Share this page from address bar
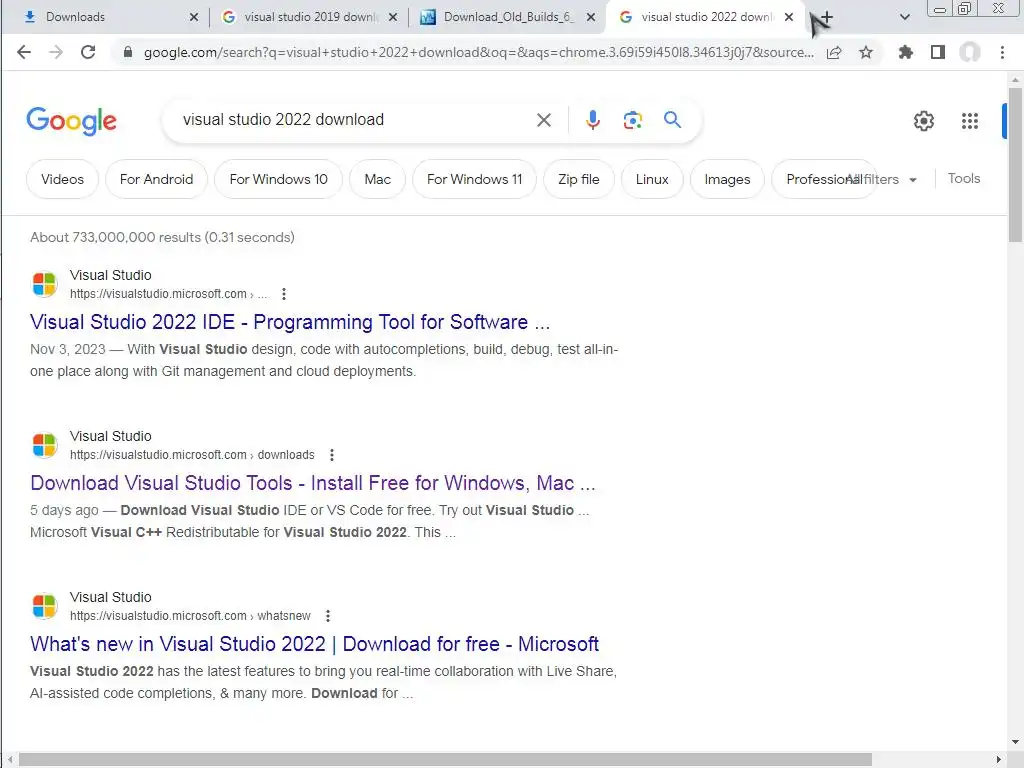This screenshot has height=768, width=1024. tap(834, 52)
